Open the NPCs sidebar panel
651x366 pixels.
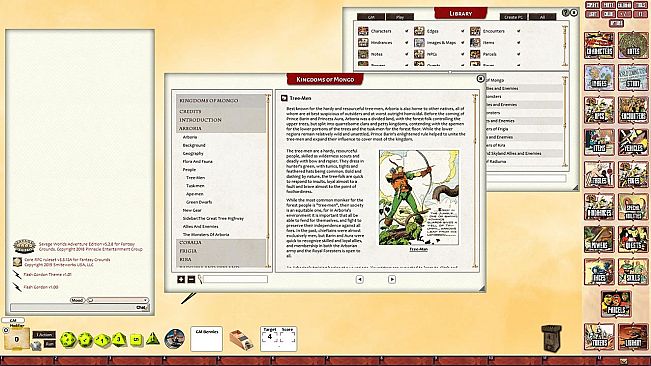tap(599, 110)
